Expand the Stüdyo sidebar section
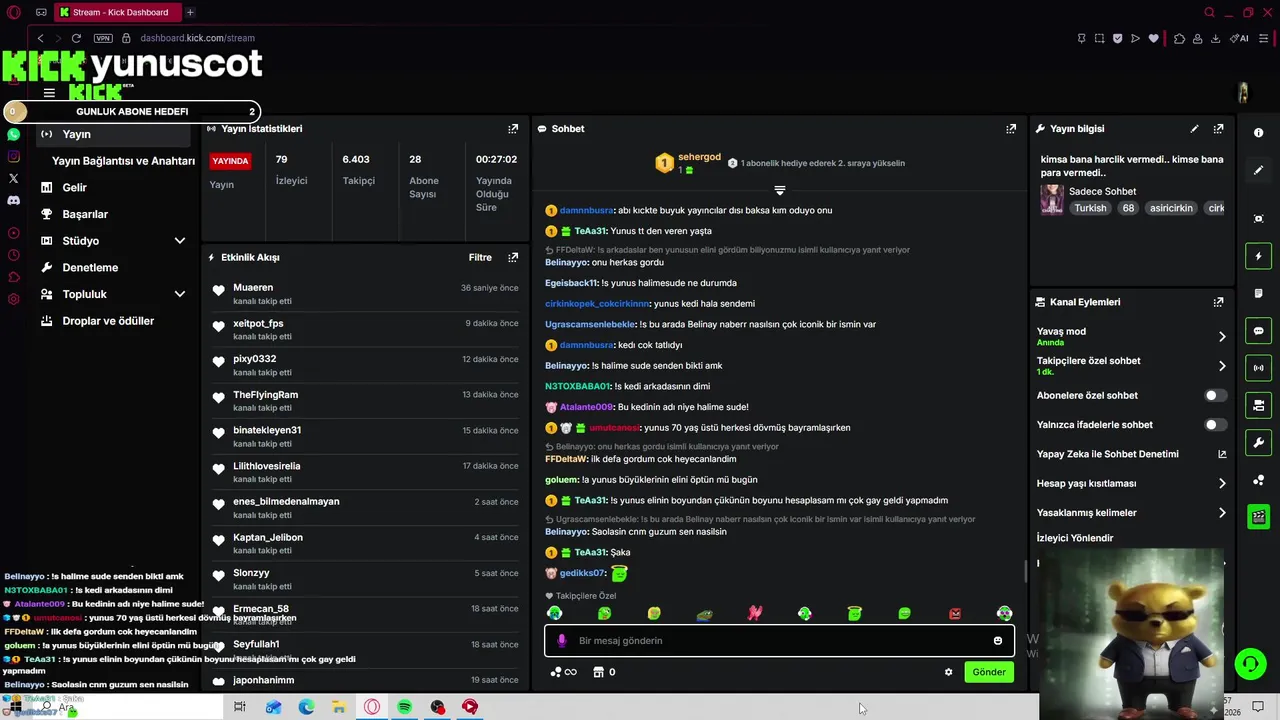This screenshot has height=720, width=1280. [x=180, y=241]
